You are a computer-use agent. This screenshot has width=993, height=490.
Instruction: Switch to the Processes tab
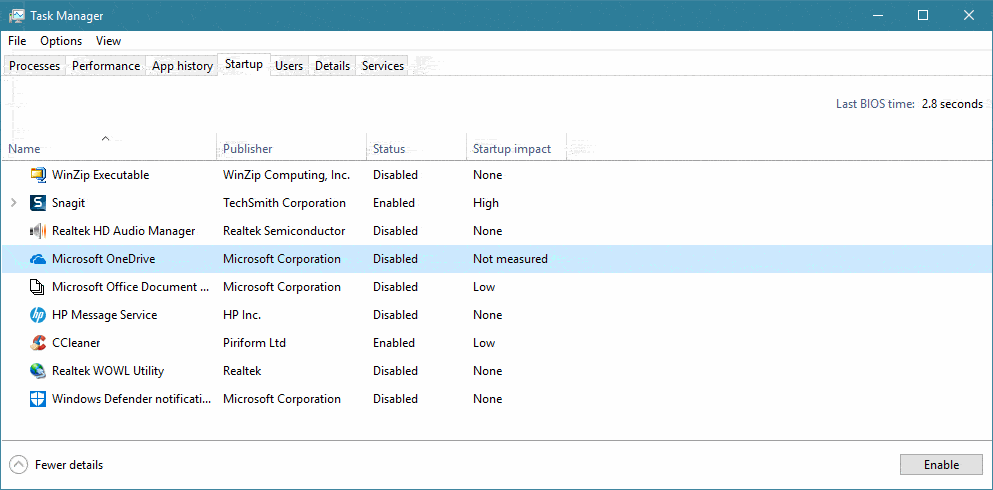coord(35,66)
